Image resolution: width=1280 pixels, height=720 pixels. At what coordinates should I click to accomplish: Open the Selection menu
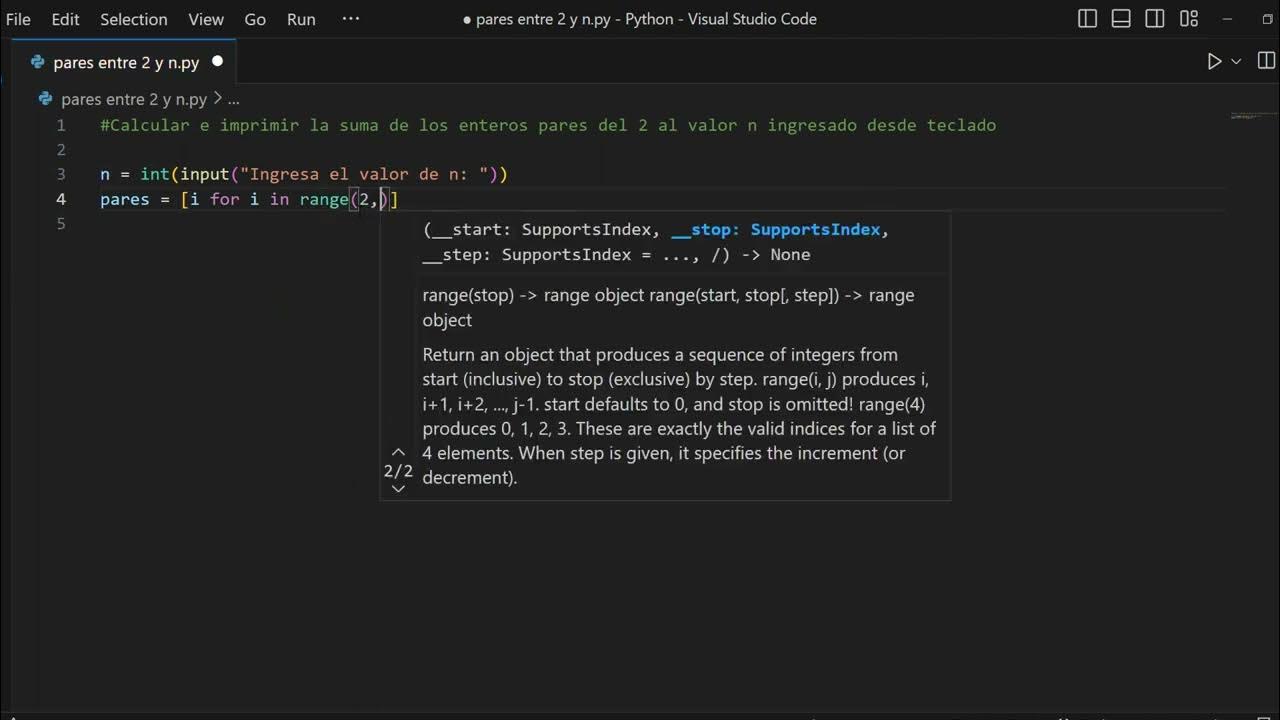tap(134, 19)
